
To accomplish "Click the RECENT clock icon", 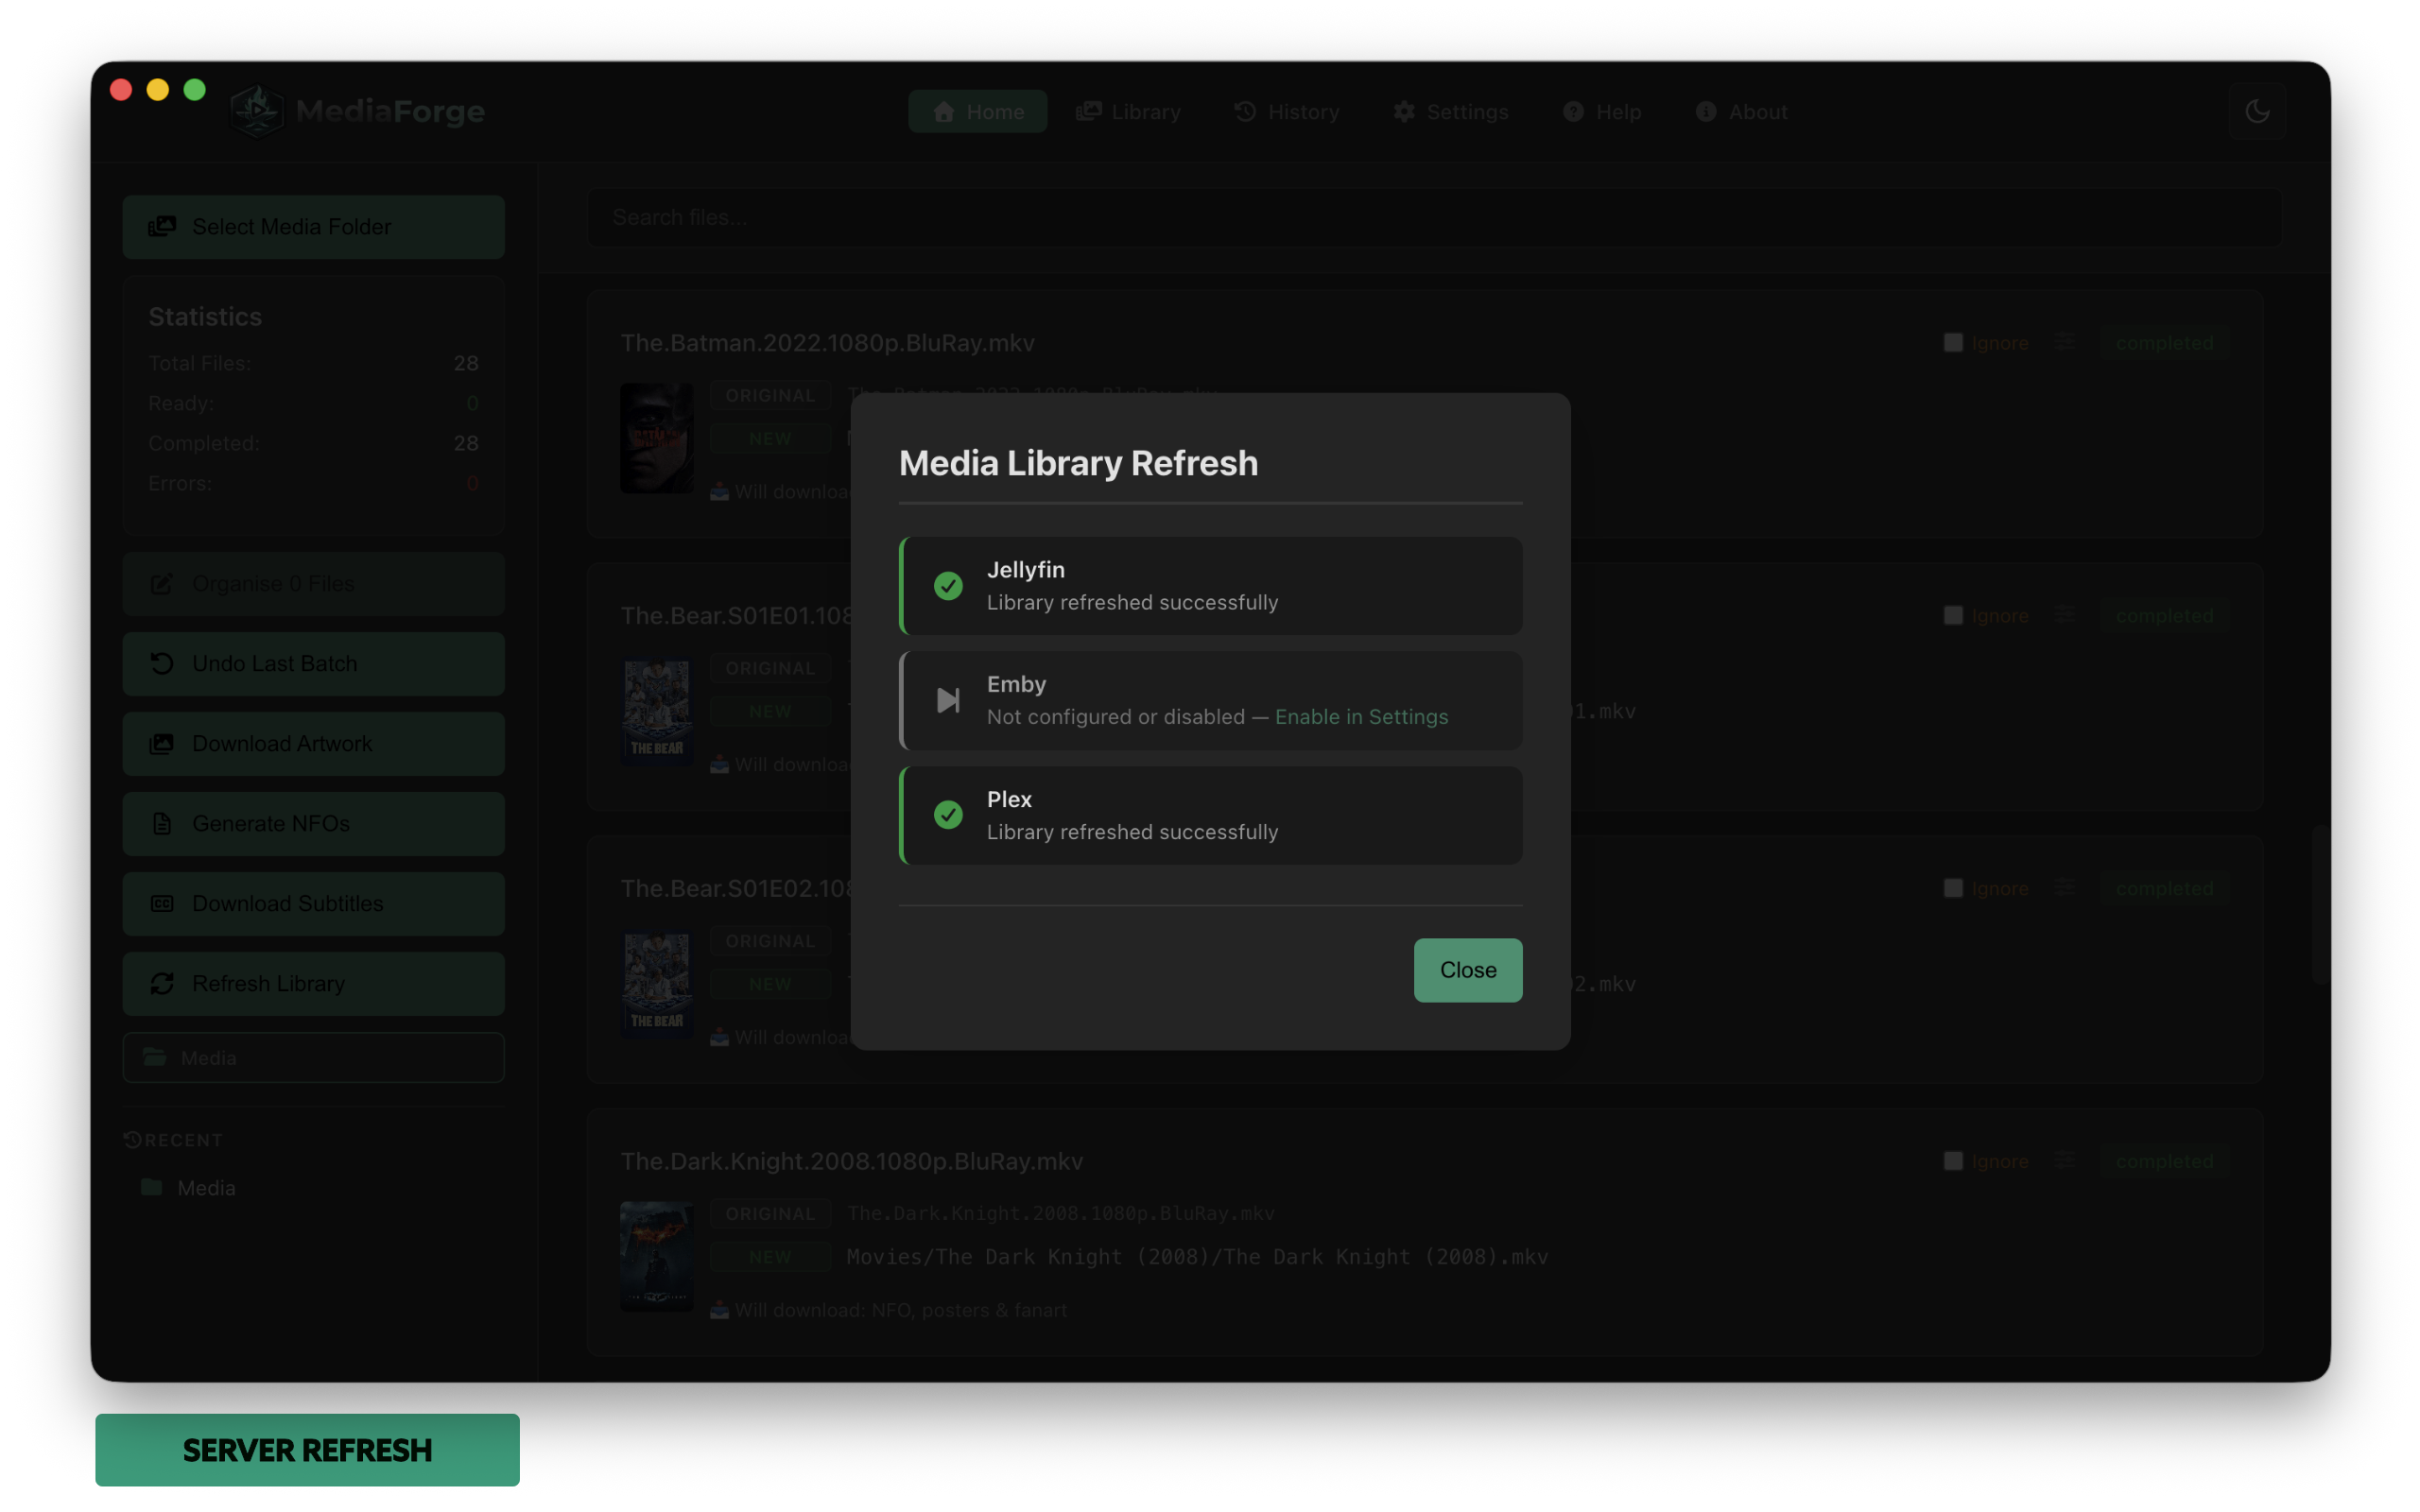I will (132, 1139).
